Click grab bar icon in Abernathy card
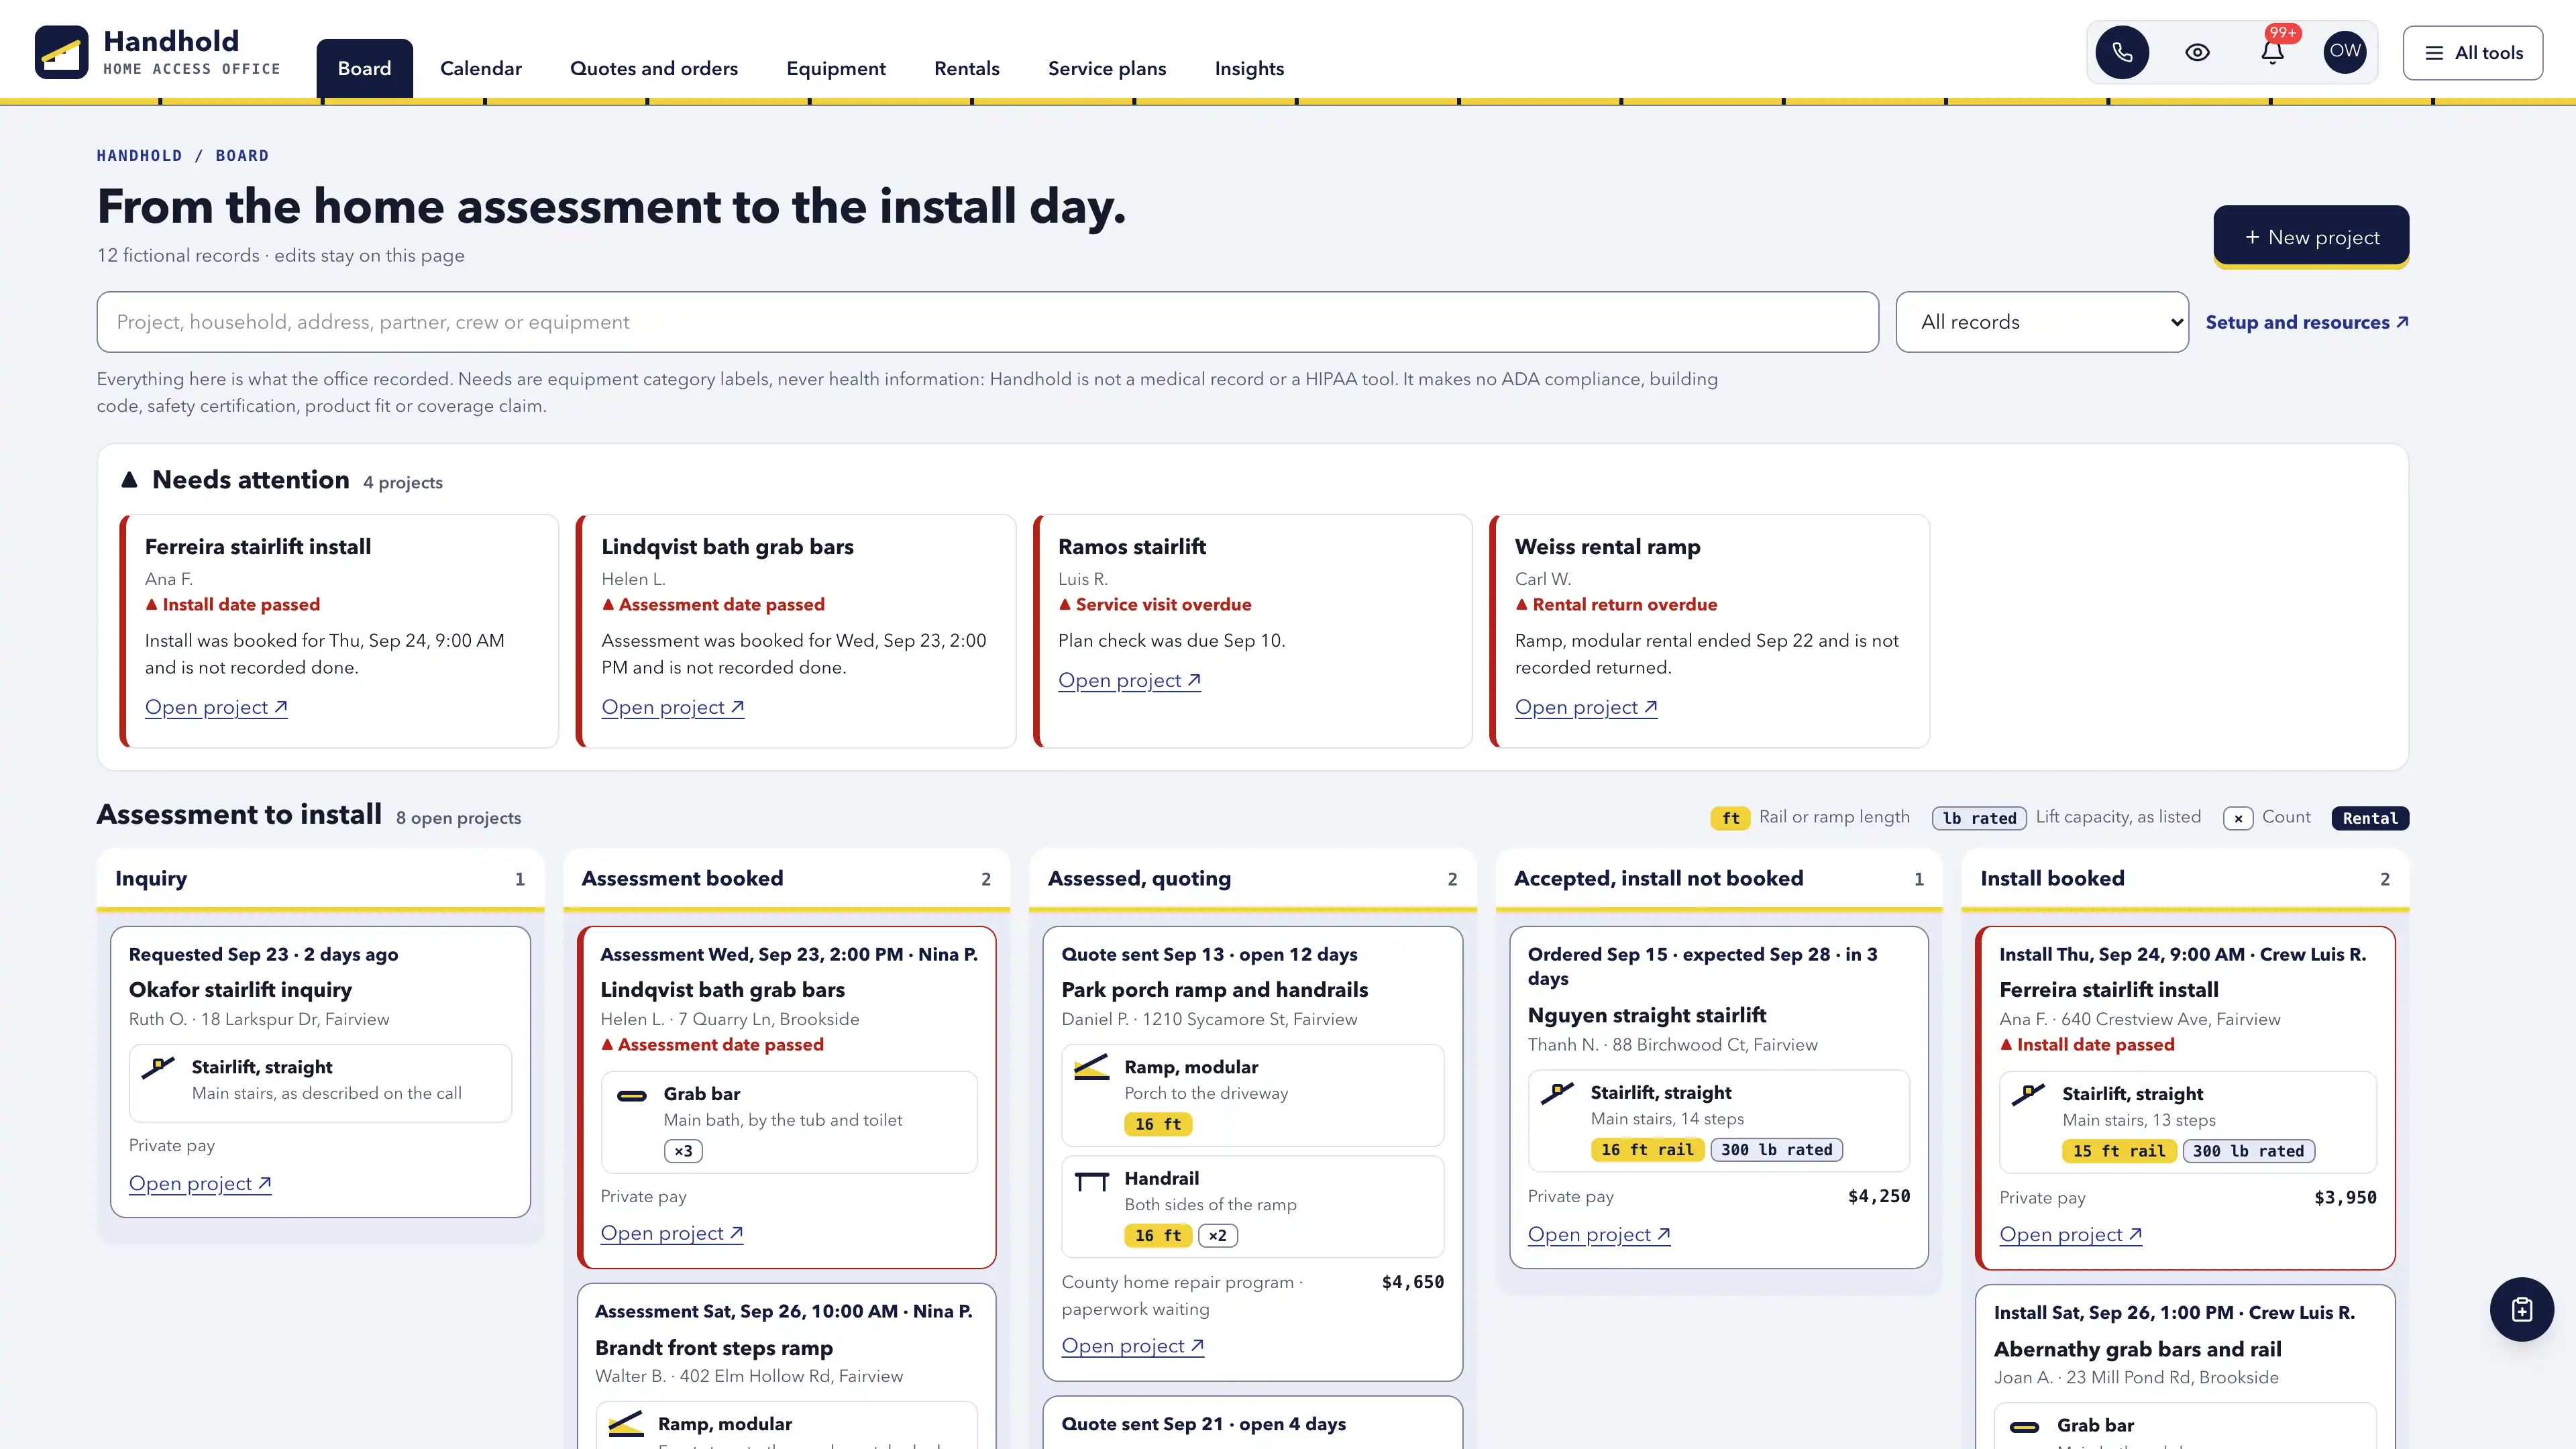Image resolution: width=2576 pixels, height=1449 pixels. (x=2024, y=1427)
